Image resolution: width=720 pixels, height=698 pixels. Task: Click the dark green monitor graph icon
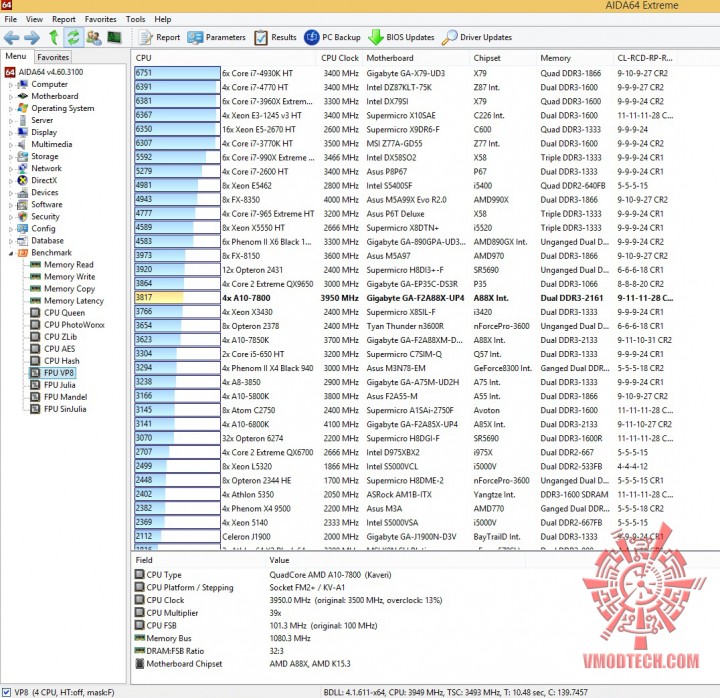coord(114,37)
